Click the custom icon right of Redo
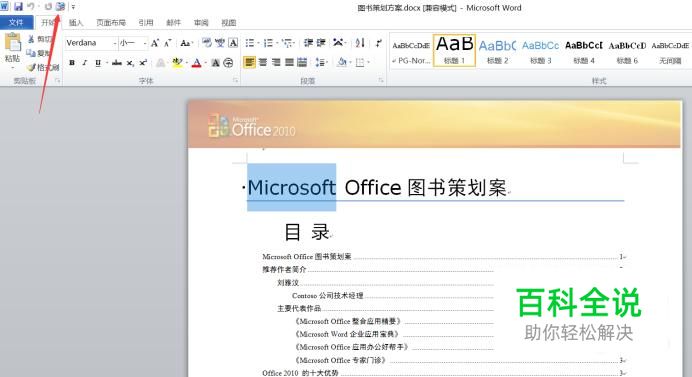 60,7
